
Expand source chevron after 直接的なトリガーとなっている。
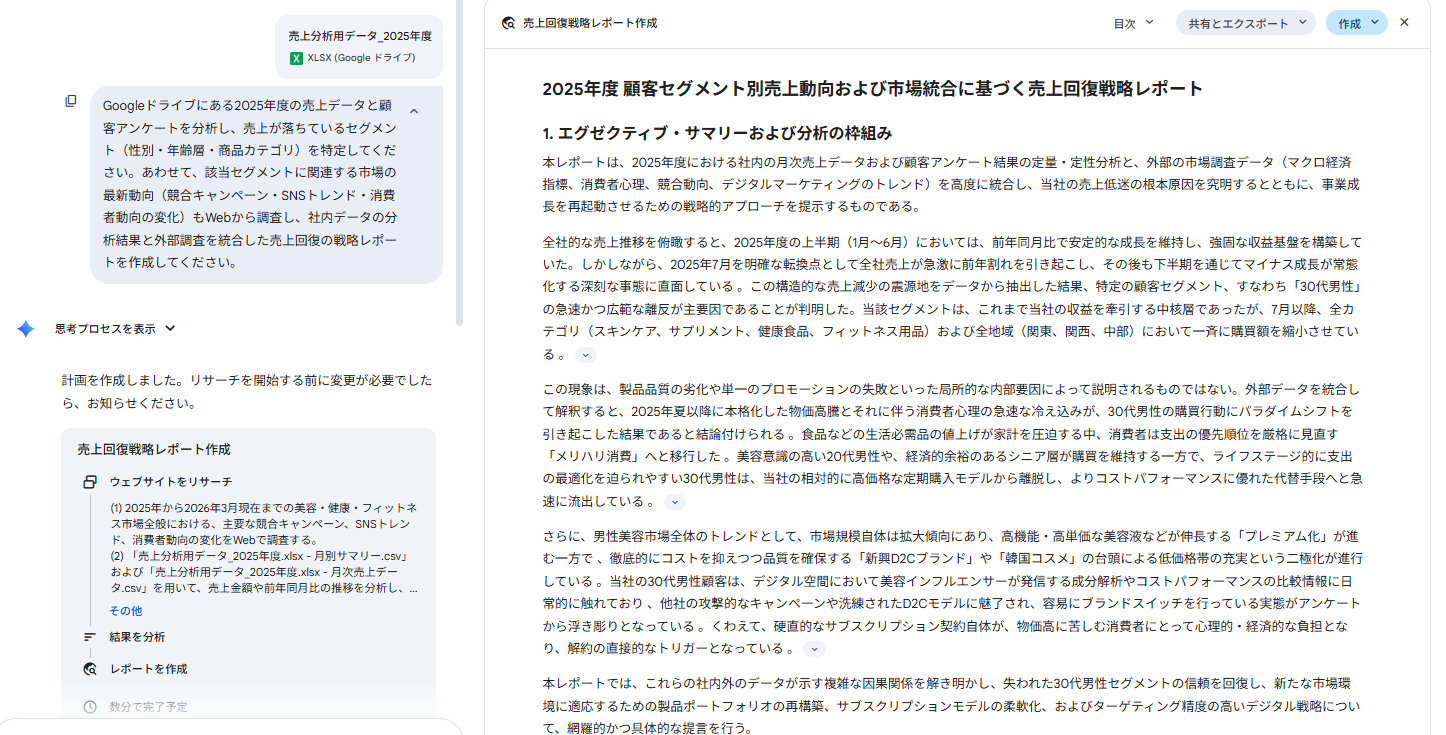tap(815, 649)
